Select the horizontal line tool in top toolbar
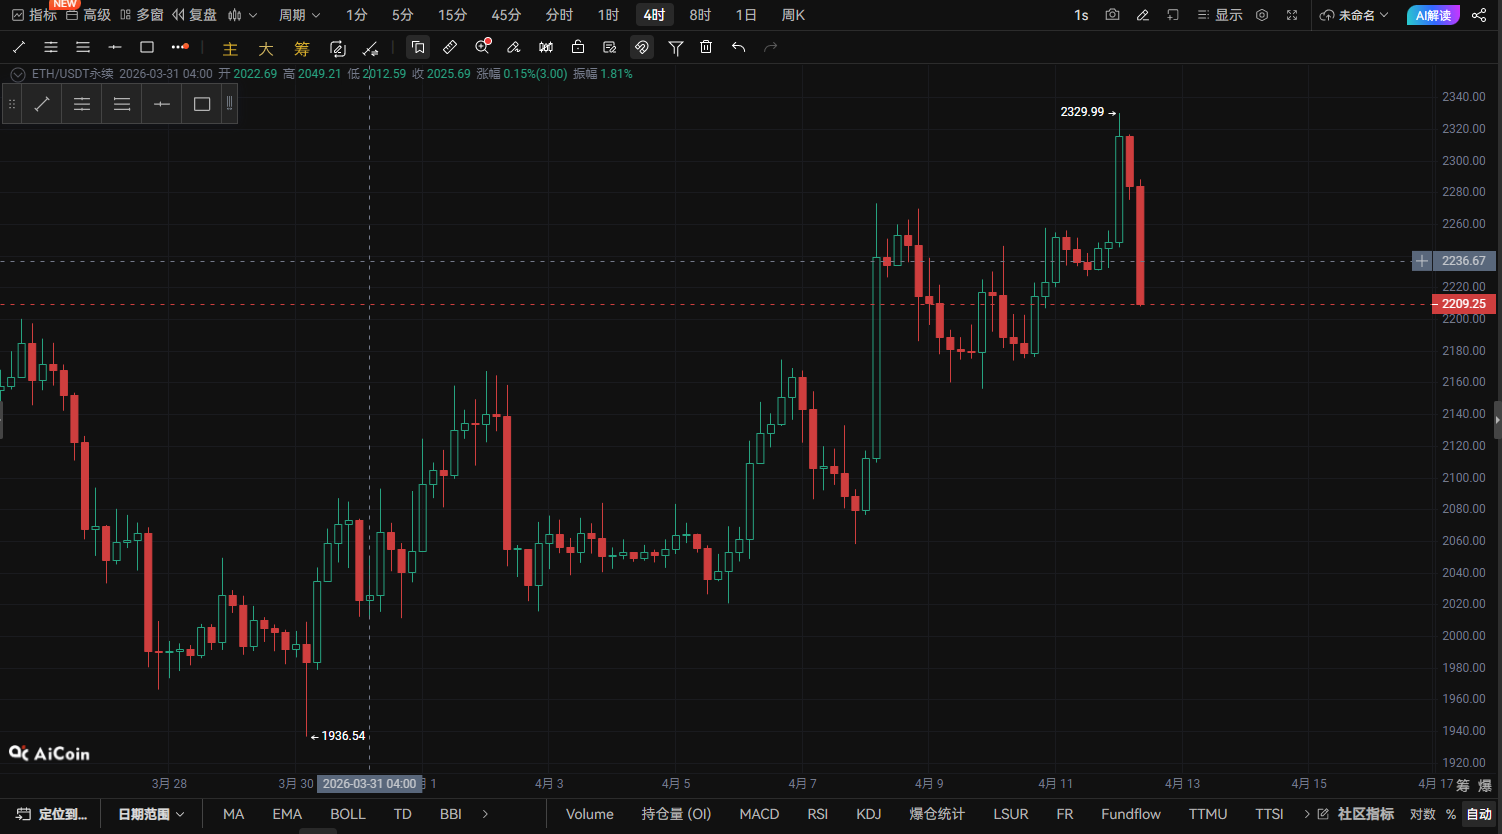The width and height of the screenshot is (1502, 834). (x=115, y=47)
